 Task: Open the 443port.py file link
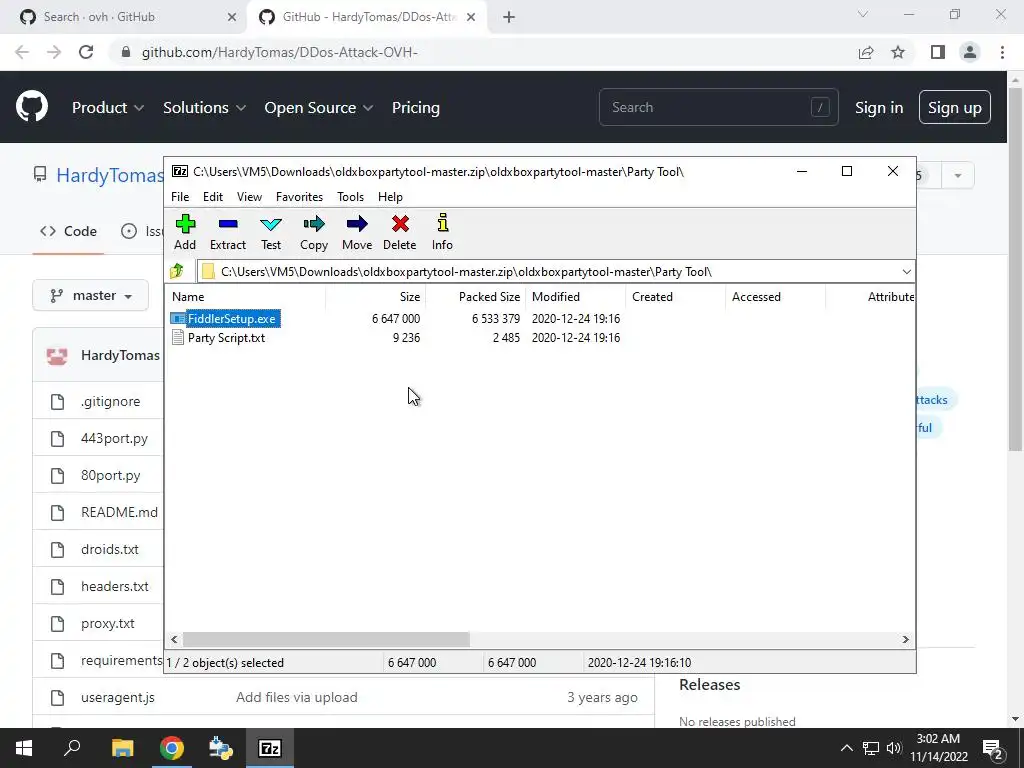click(x=114, y=438)
